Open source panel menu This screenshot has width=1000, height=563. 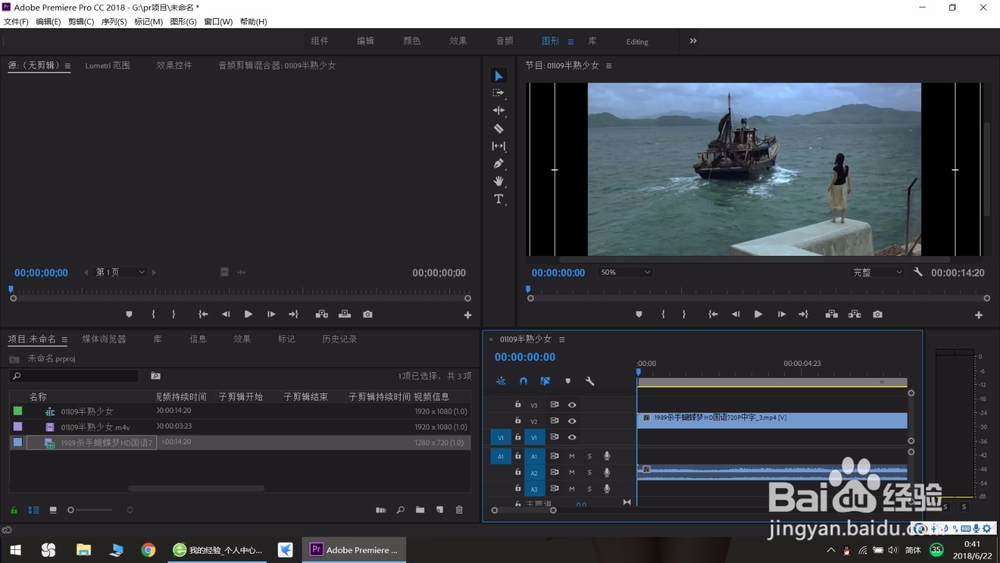click(x=66, y=66)
